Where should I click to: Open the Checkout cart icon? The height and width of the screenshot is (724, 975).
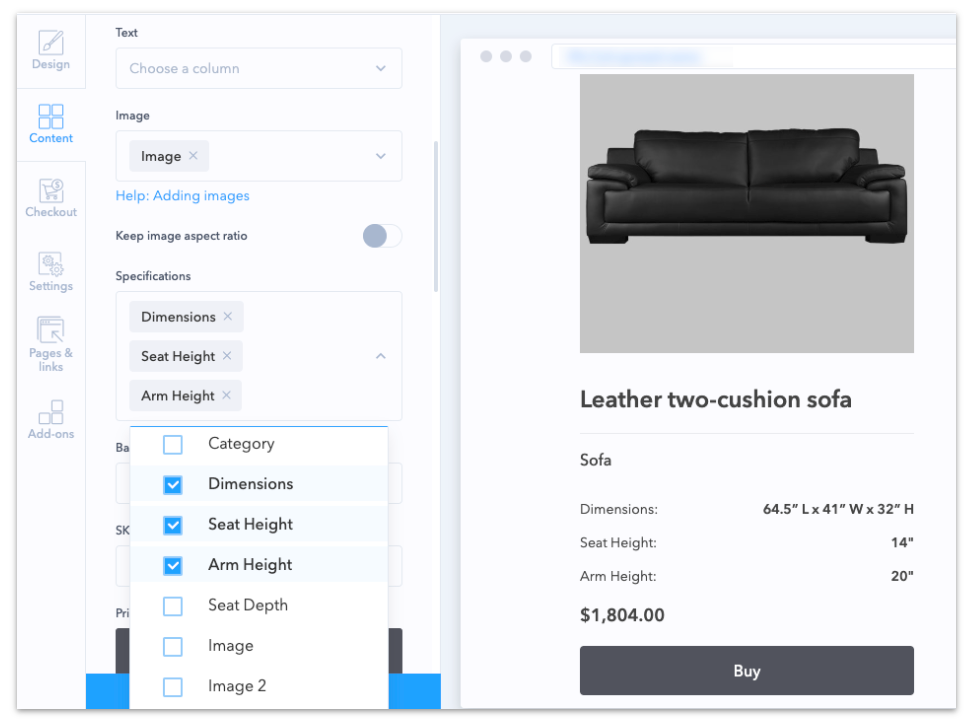(50, 192)
